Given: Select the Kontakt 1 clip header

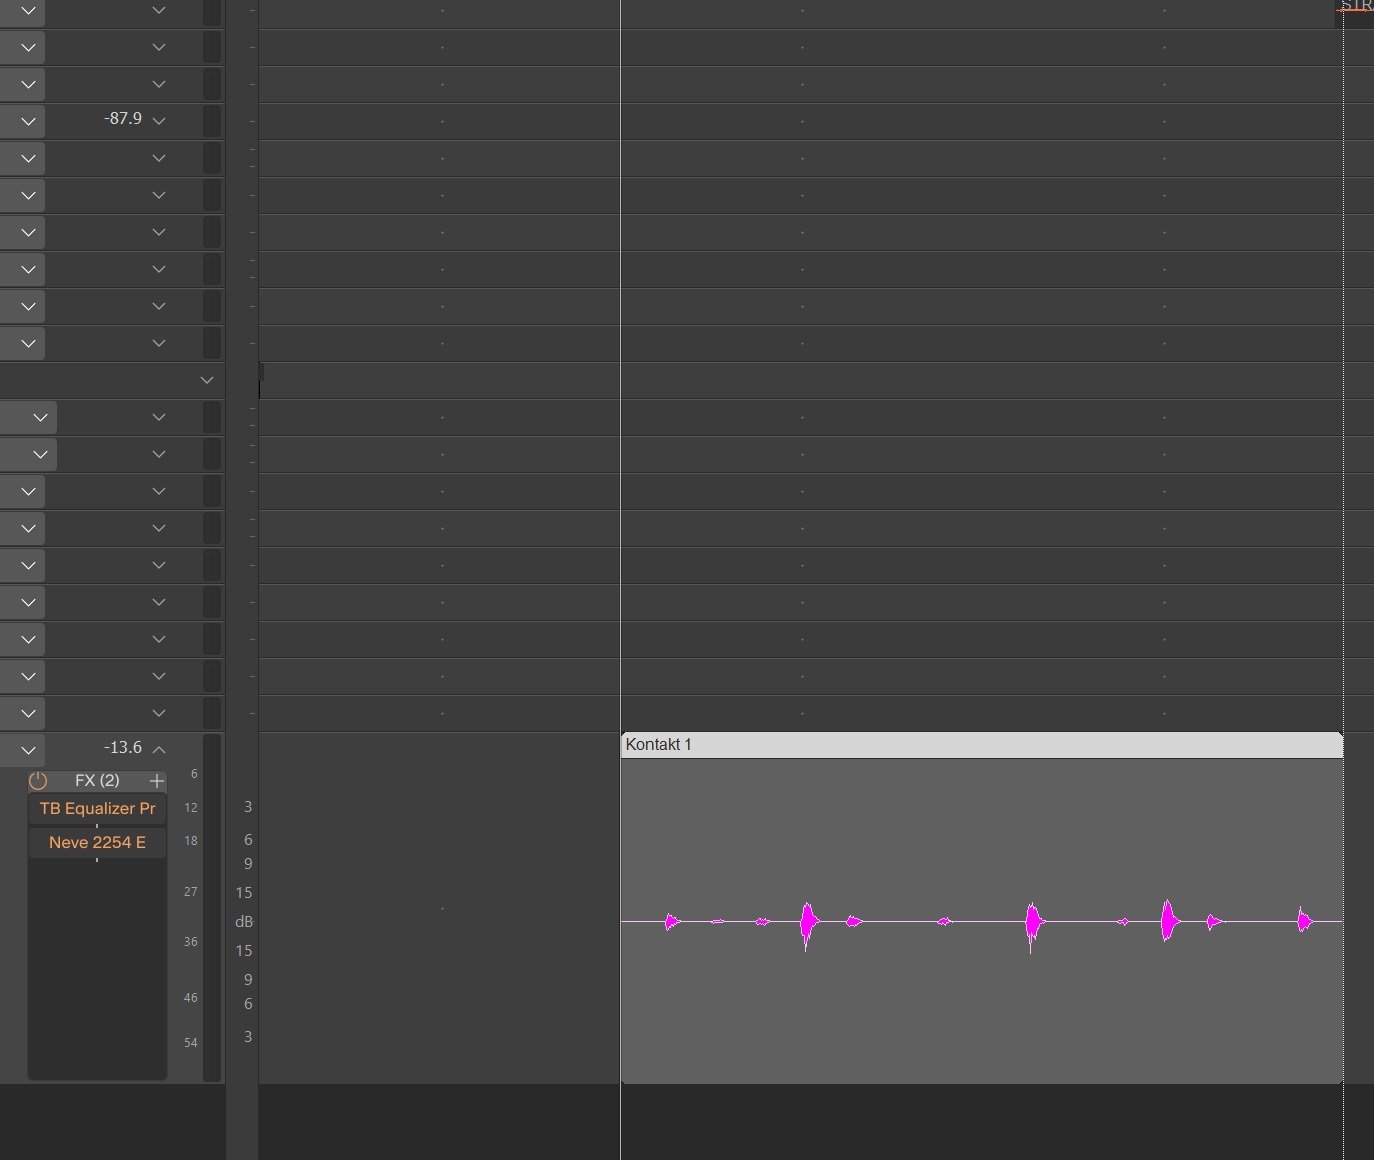Looking at the screenshot, I should [980, 745].
